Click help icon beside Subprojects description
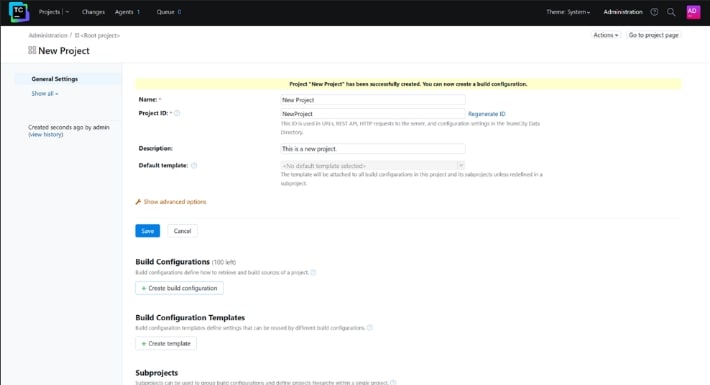This screenshot has width=710, height=385. (x=393, y=382)
